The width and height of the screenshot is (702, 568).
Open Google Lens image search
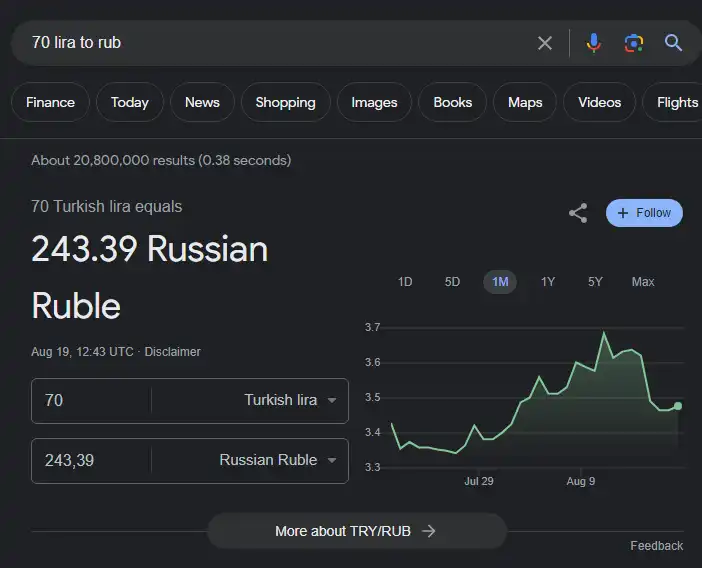pos(633,43)
